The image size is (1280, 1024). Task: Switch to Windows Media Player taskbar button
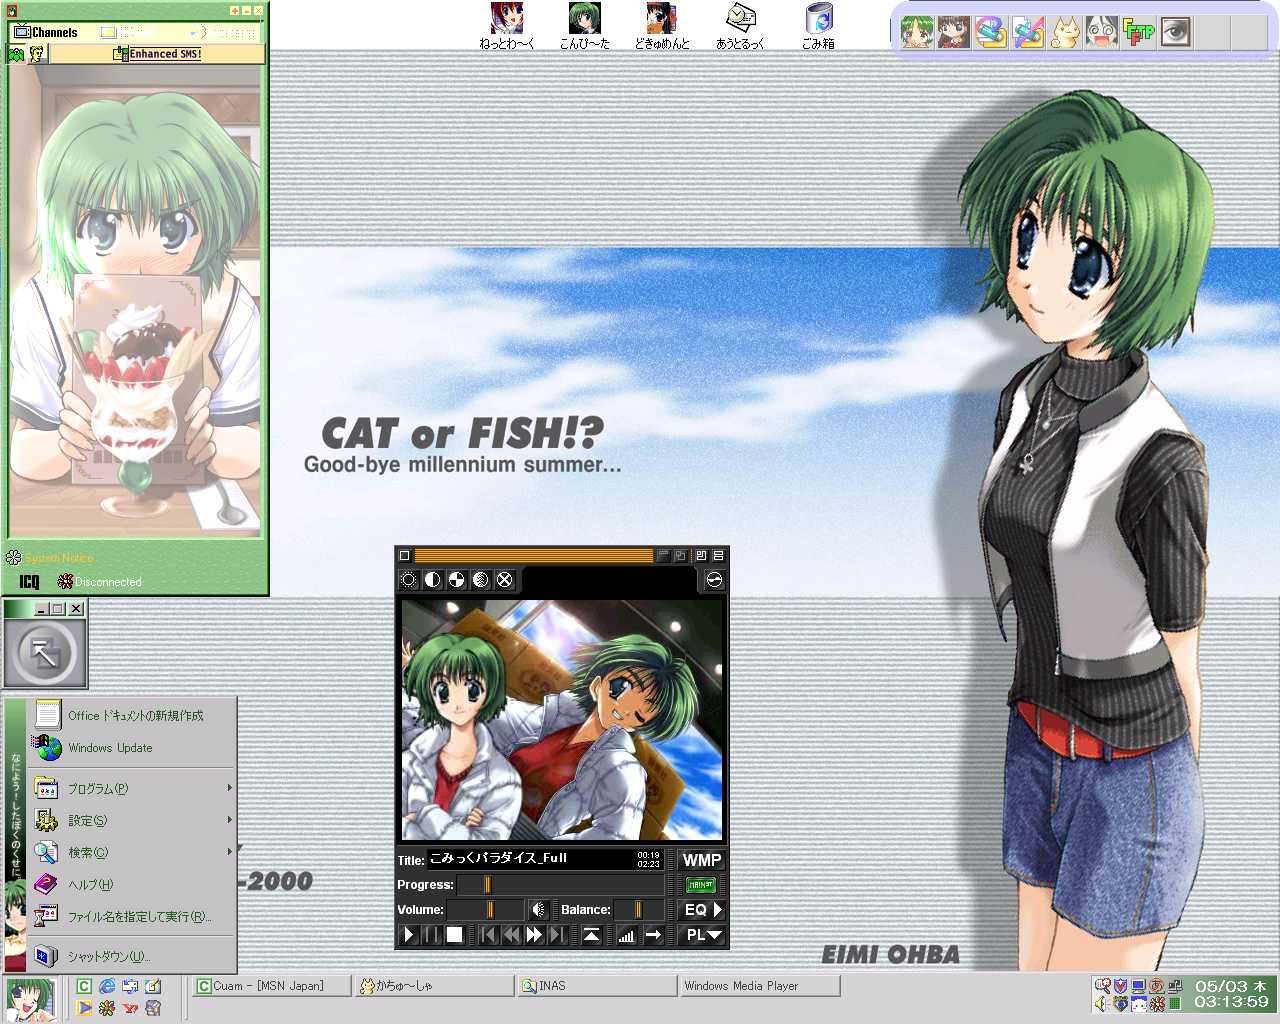[760, 986]
